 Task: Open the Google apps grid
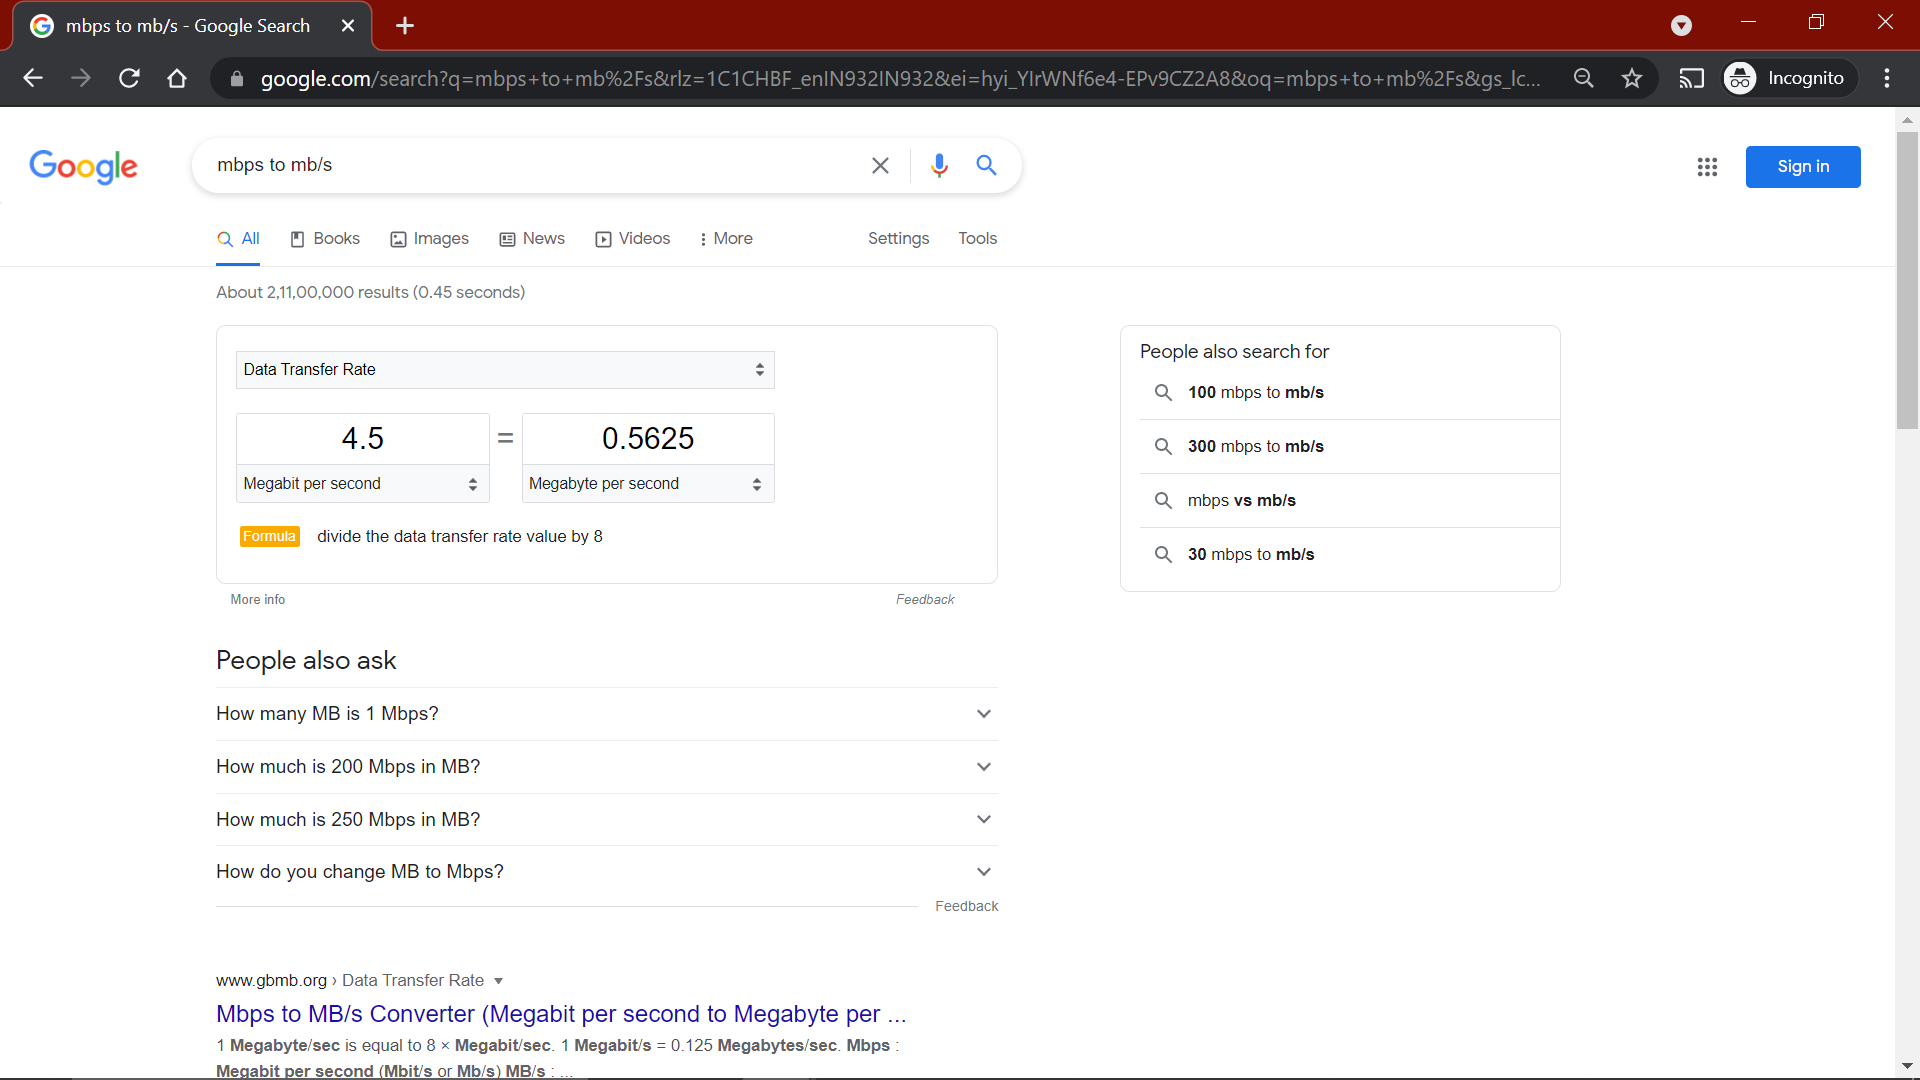[1707, 167]
